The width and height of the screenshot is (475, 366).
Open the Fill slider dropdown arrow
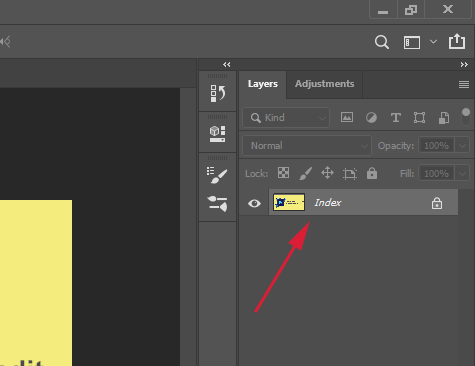462,174
